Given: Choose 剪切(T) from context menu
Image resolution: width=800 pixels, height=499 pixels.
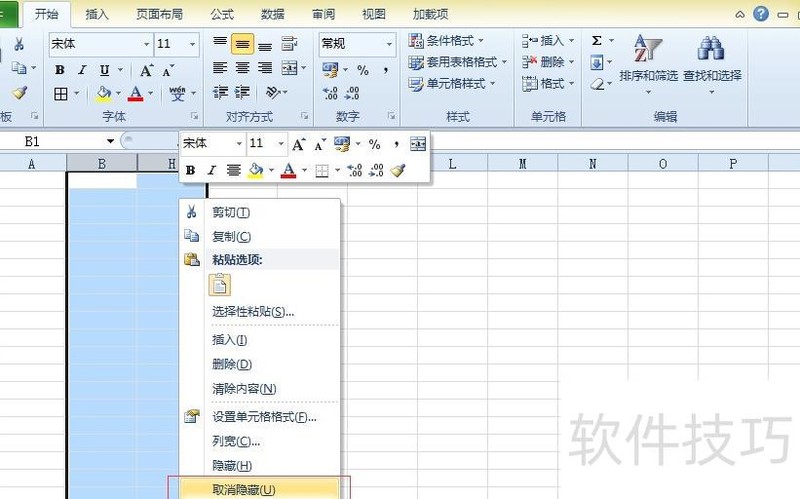Looking at the screenshot, I should 259,212.
